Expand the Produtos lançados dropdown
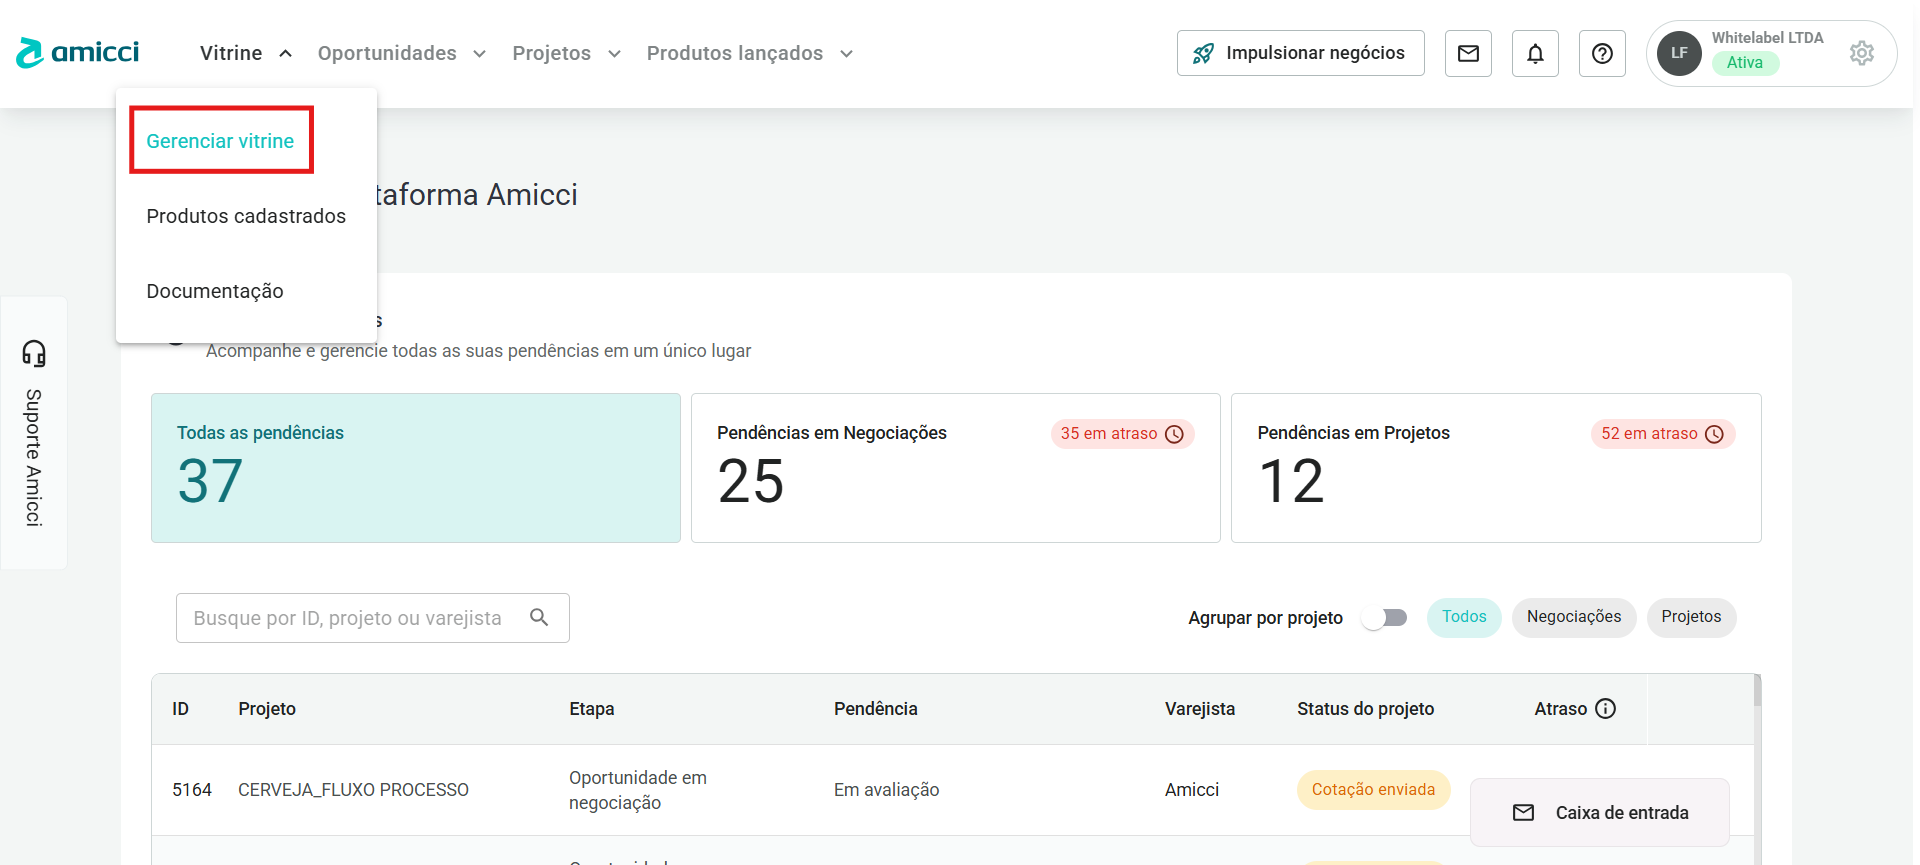Image resolution: width=1920 pixels, height=865 pixels. tap(749, 53)
